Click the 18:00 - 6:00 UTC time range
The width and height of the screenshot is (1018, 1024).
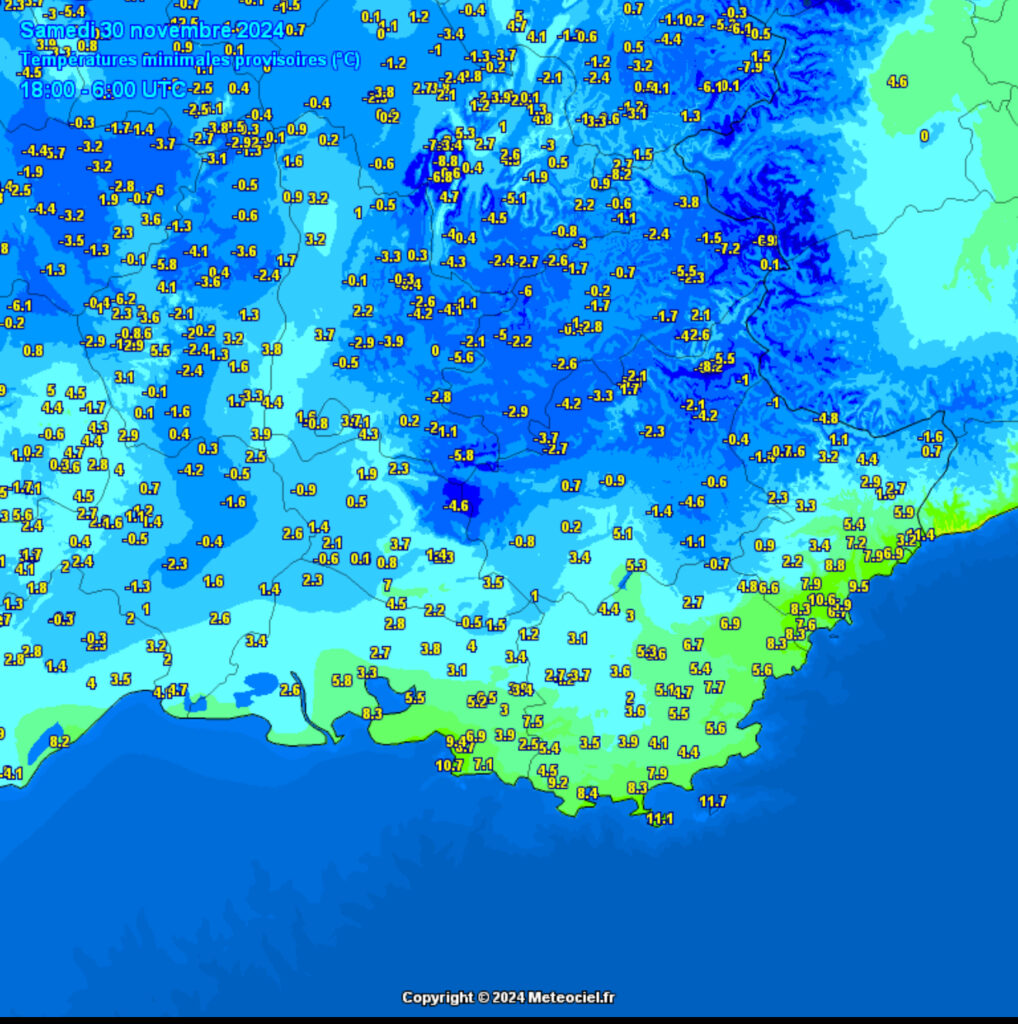(102, 90)
